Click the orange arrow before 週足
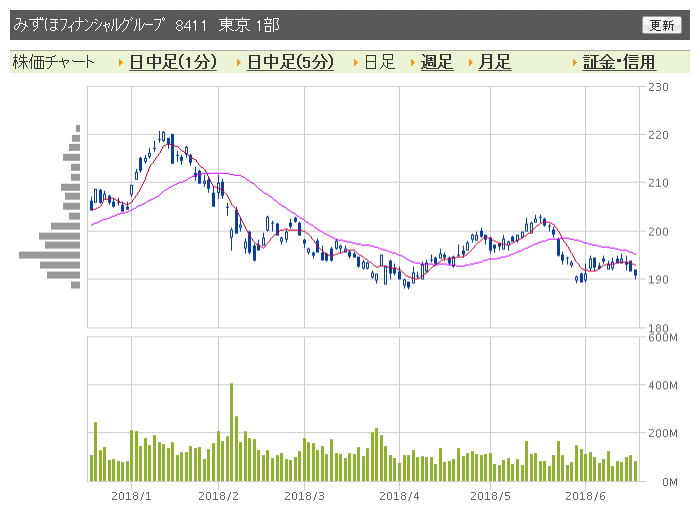Image resolution: width=698 pixels, height=521 pixels. point(413,63)
